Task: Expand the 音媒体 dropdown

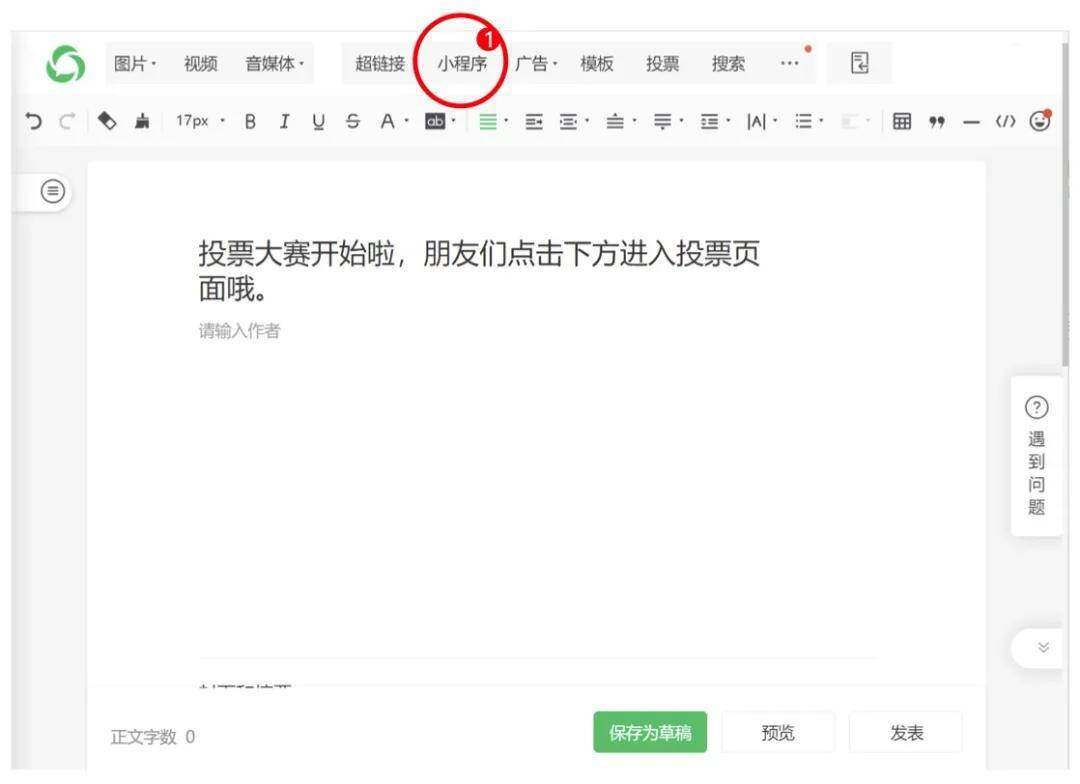Action: tap(275, 64)
